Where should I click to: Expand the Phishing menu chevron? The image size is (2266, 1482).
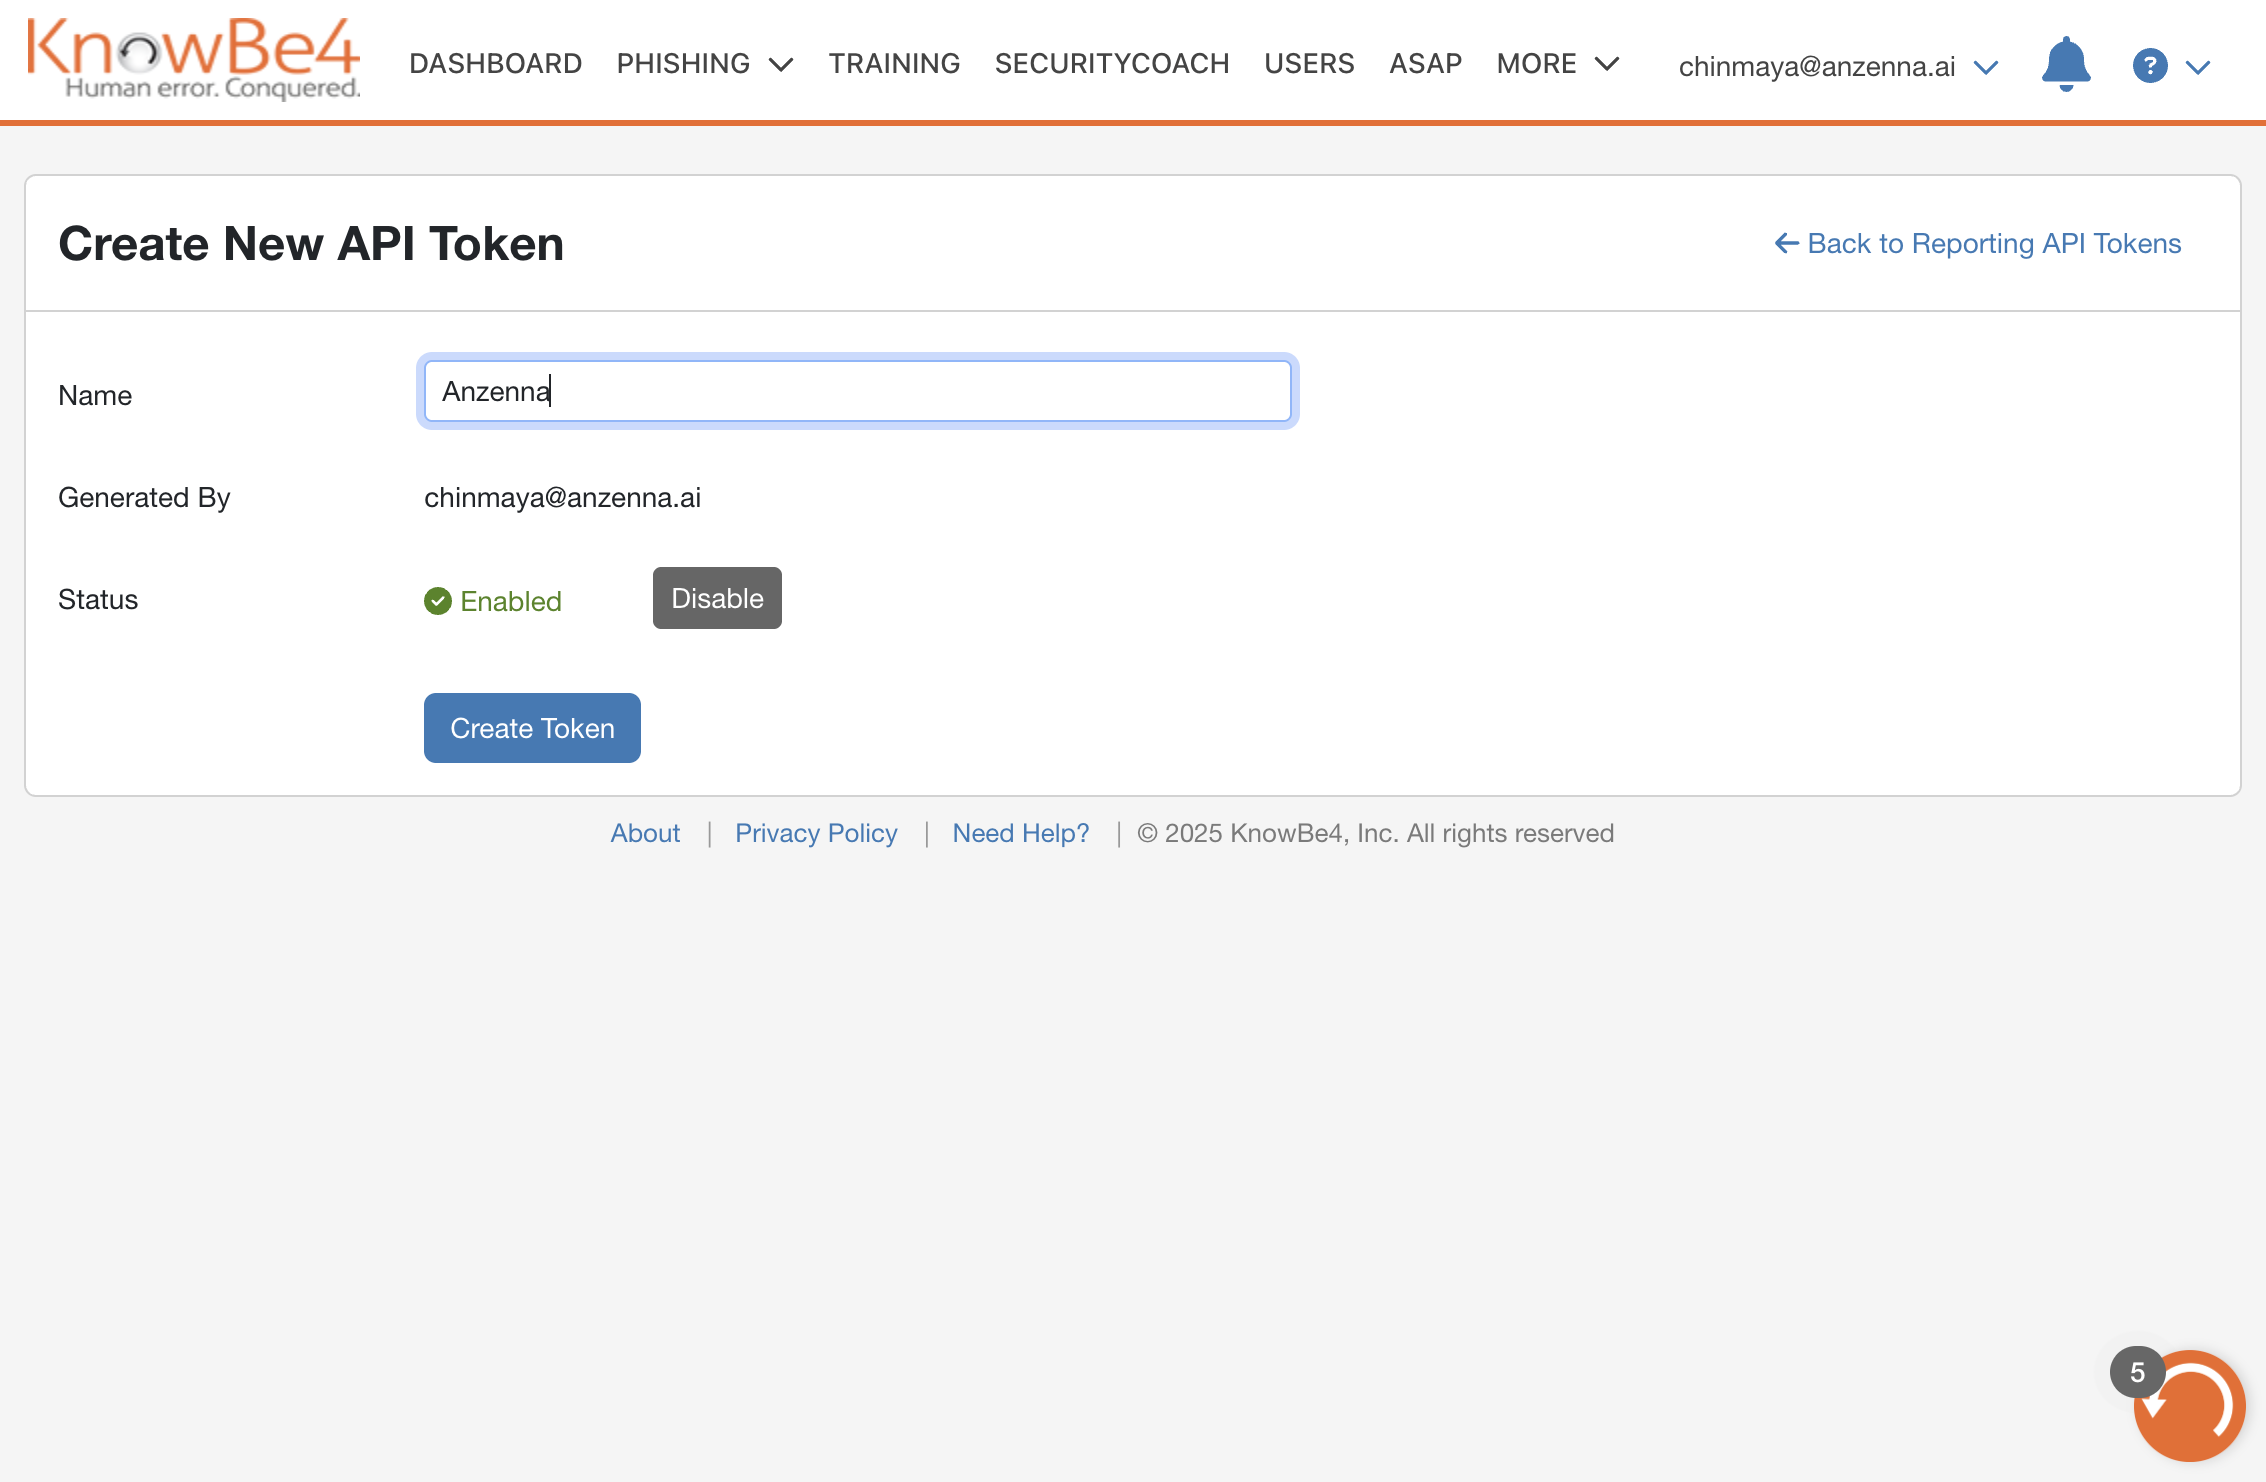781,65
